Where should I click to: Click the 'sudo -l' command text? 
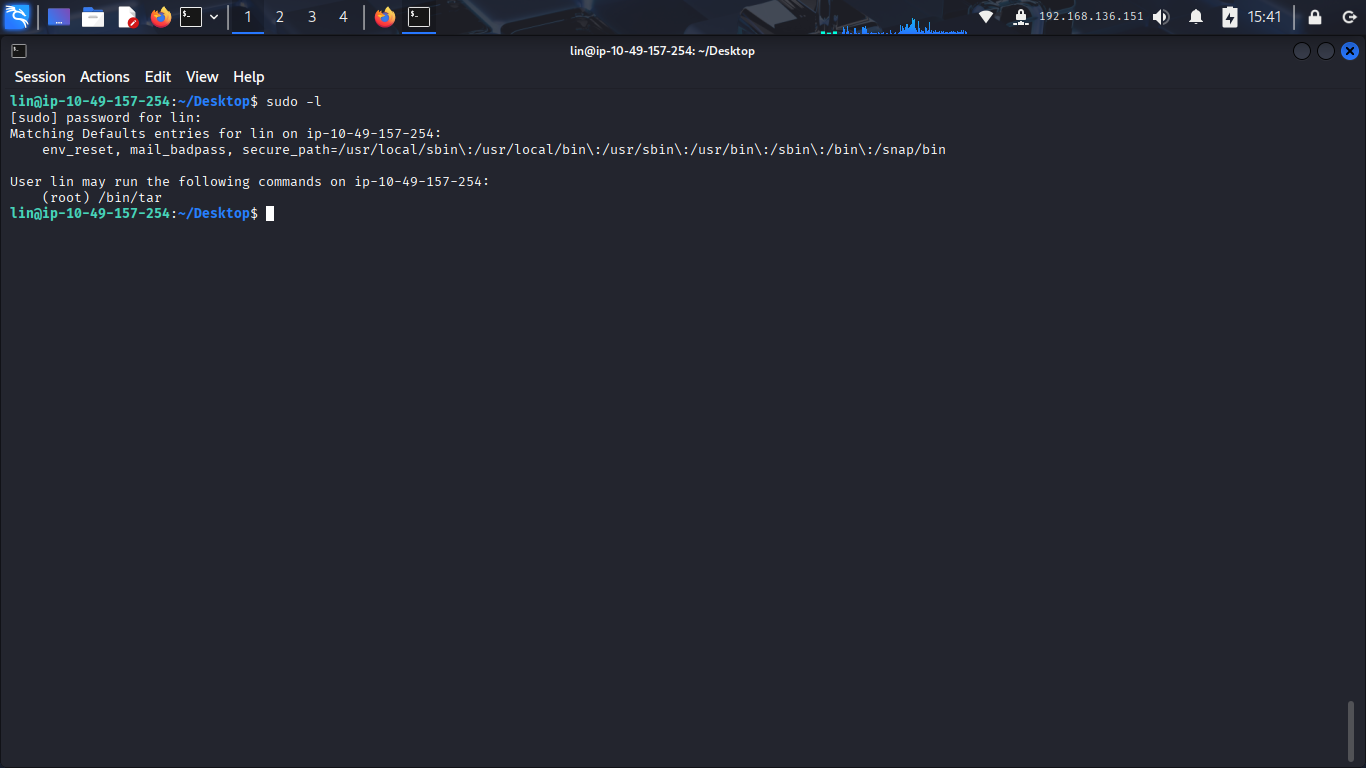click(x=294, y=102)
